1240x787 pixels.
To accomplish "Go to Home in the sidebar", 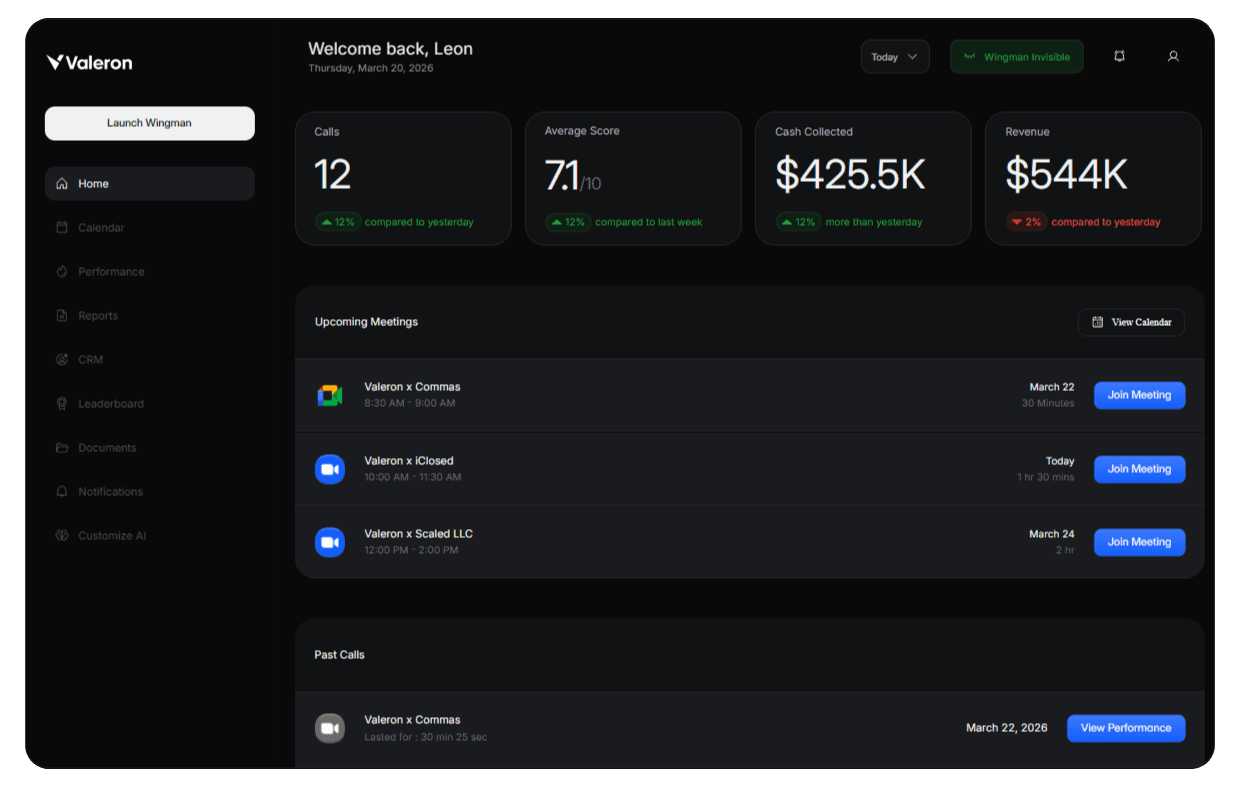I will click(150, 184).
